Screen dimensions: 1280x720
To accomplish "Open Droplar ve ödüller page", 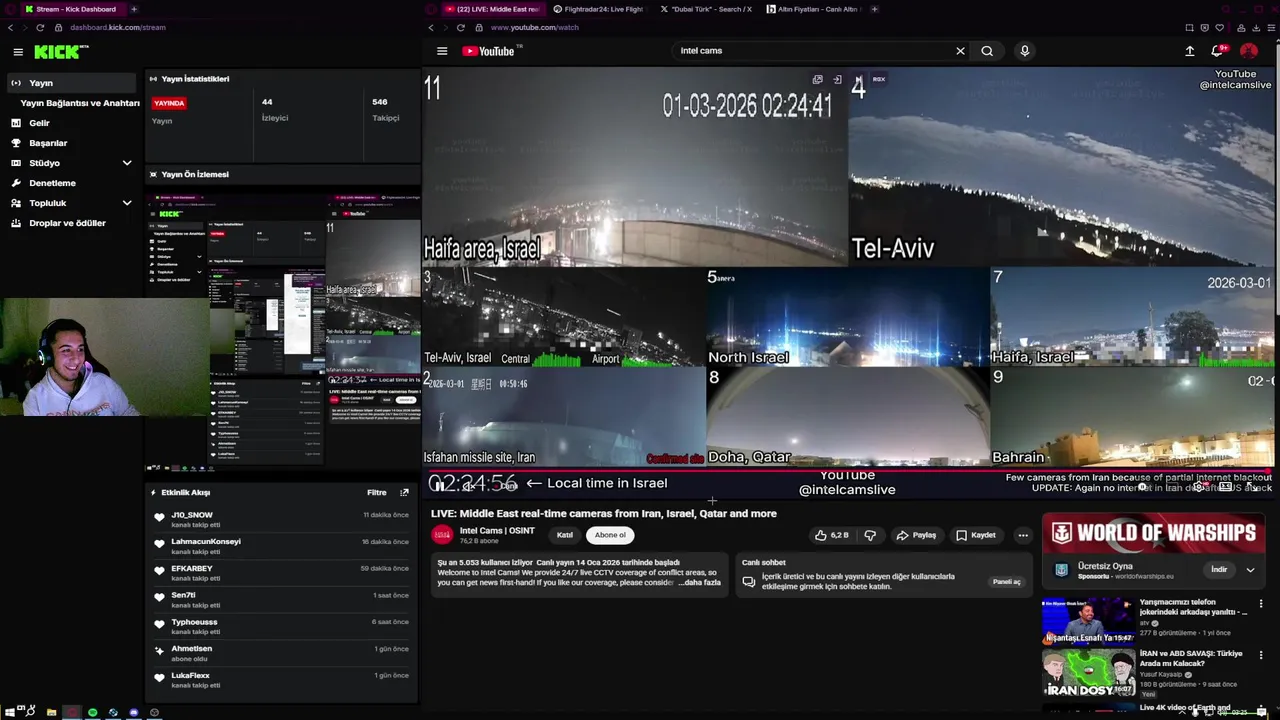I will click(x=67, y=223).
